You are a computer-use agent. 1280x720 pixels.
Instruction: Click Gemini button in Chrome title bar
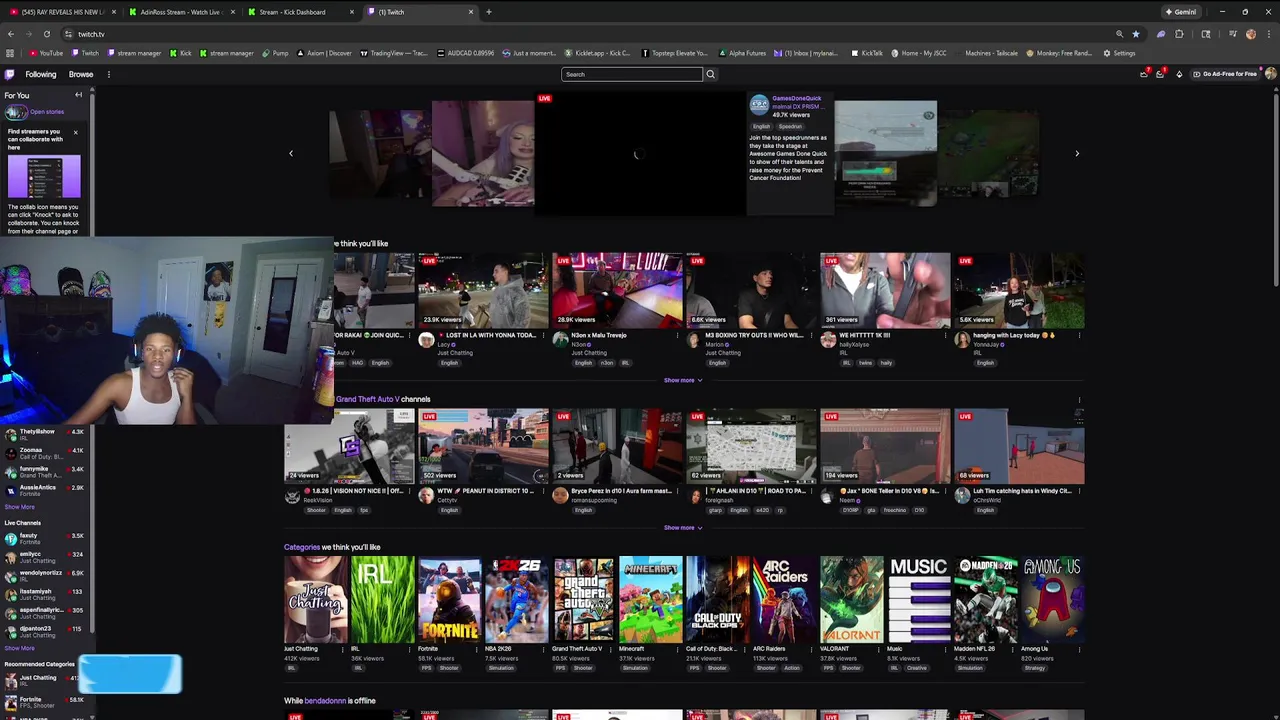(x=1181, y=12)
